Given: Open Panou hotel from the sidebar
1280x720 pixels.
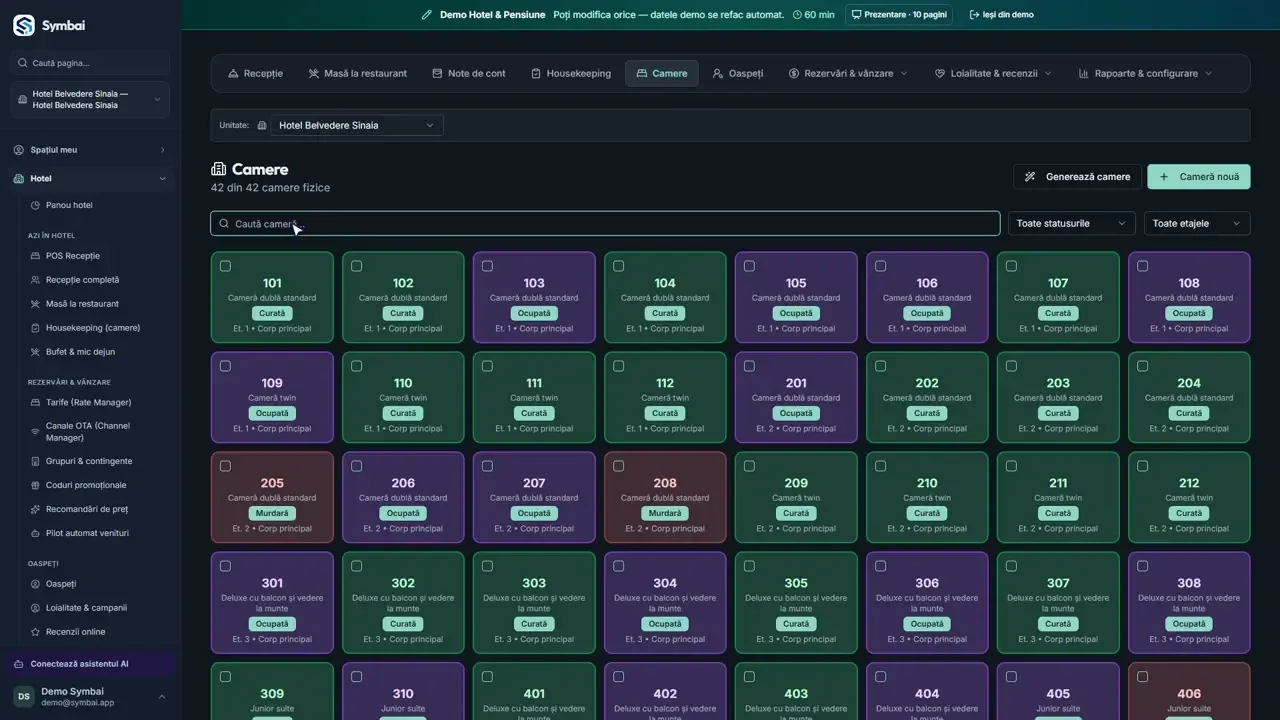Looking at the screenshot, I should (69, 205).
